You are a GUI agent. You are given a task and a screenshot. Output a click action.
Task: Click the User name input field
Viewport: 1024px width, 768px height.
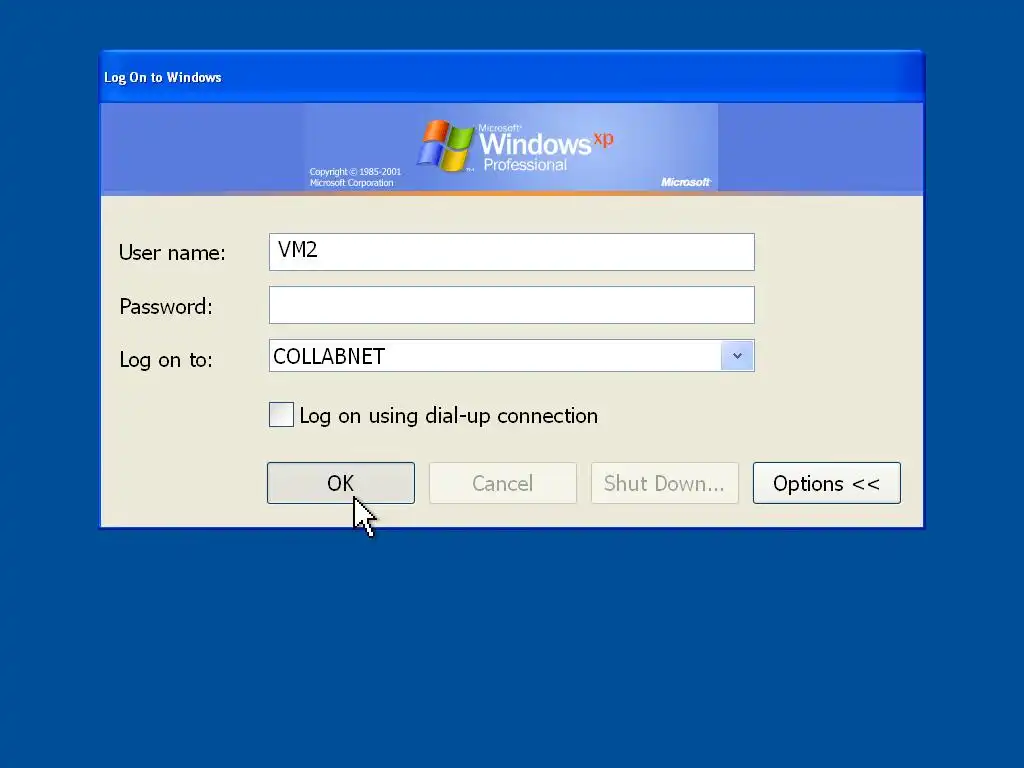tap(511, 252)
